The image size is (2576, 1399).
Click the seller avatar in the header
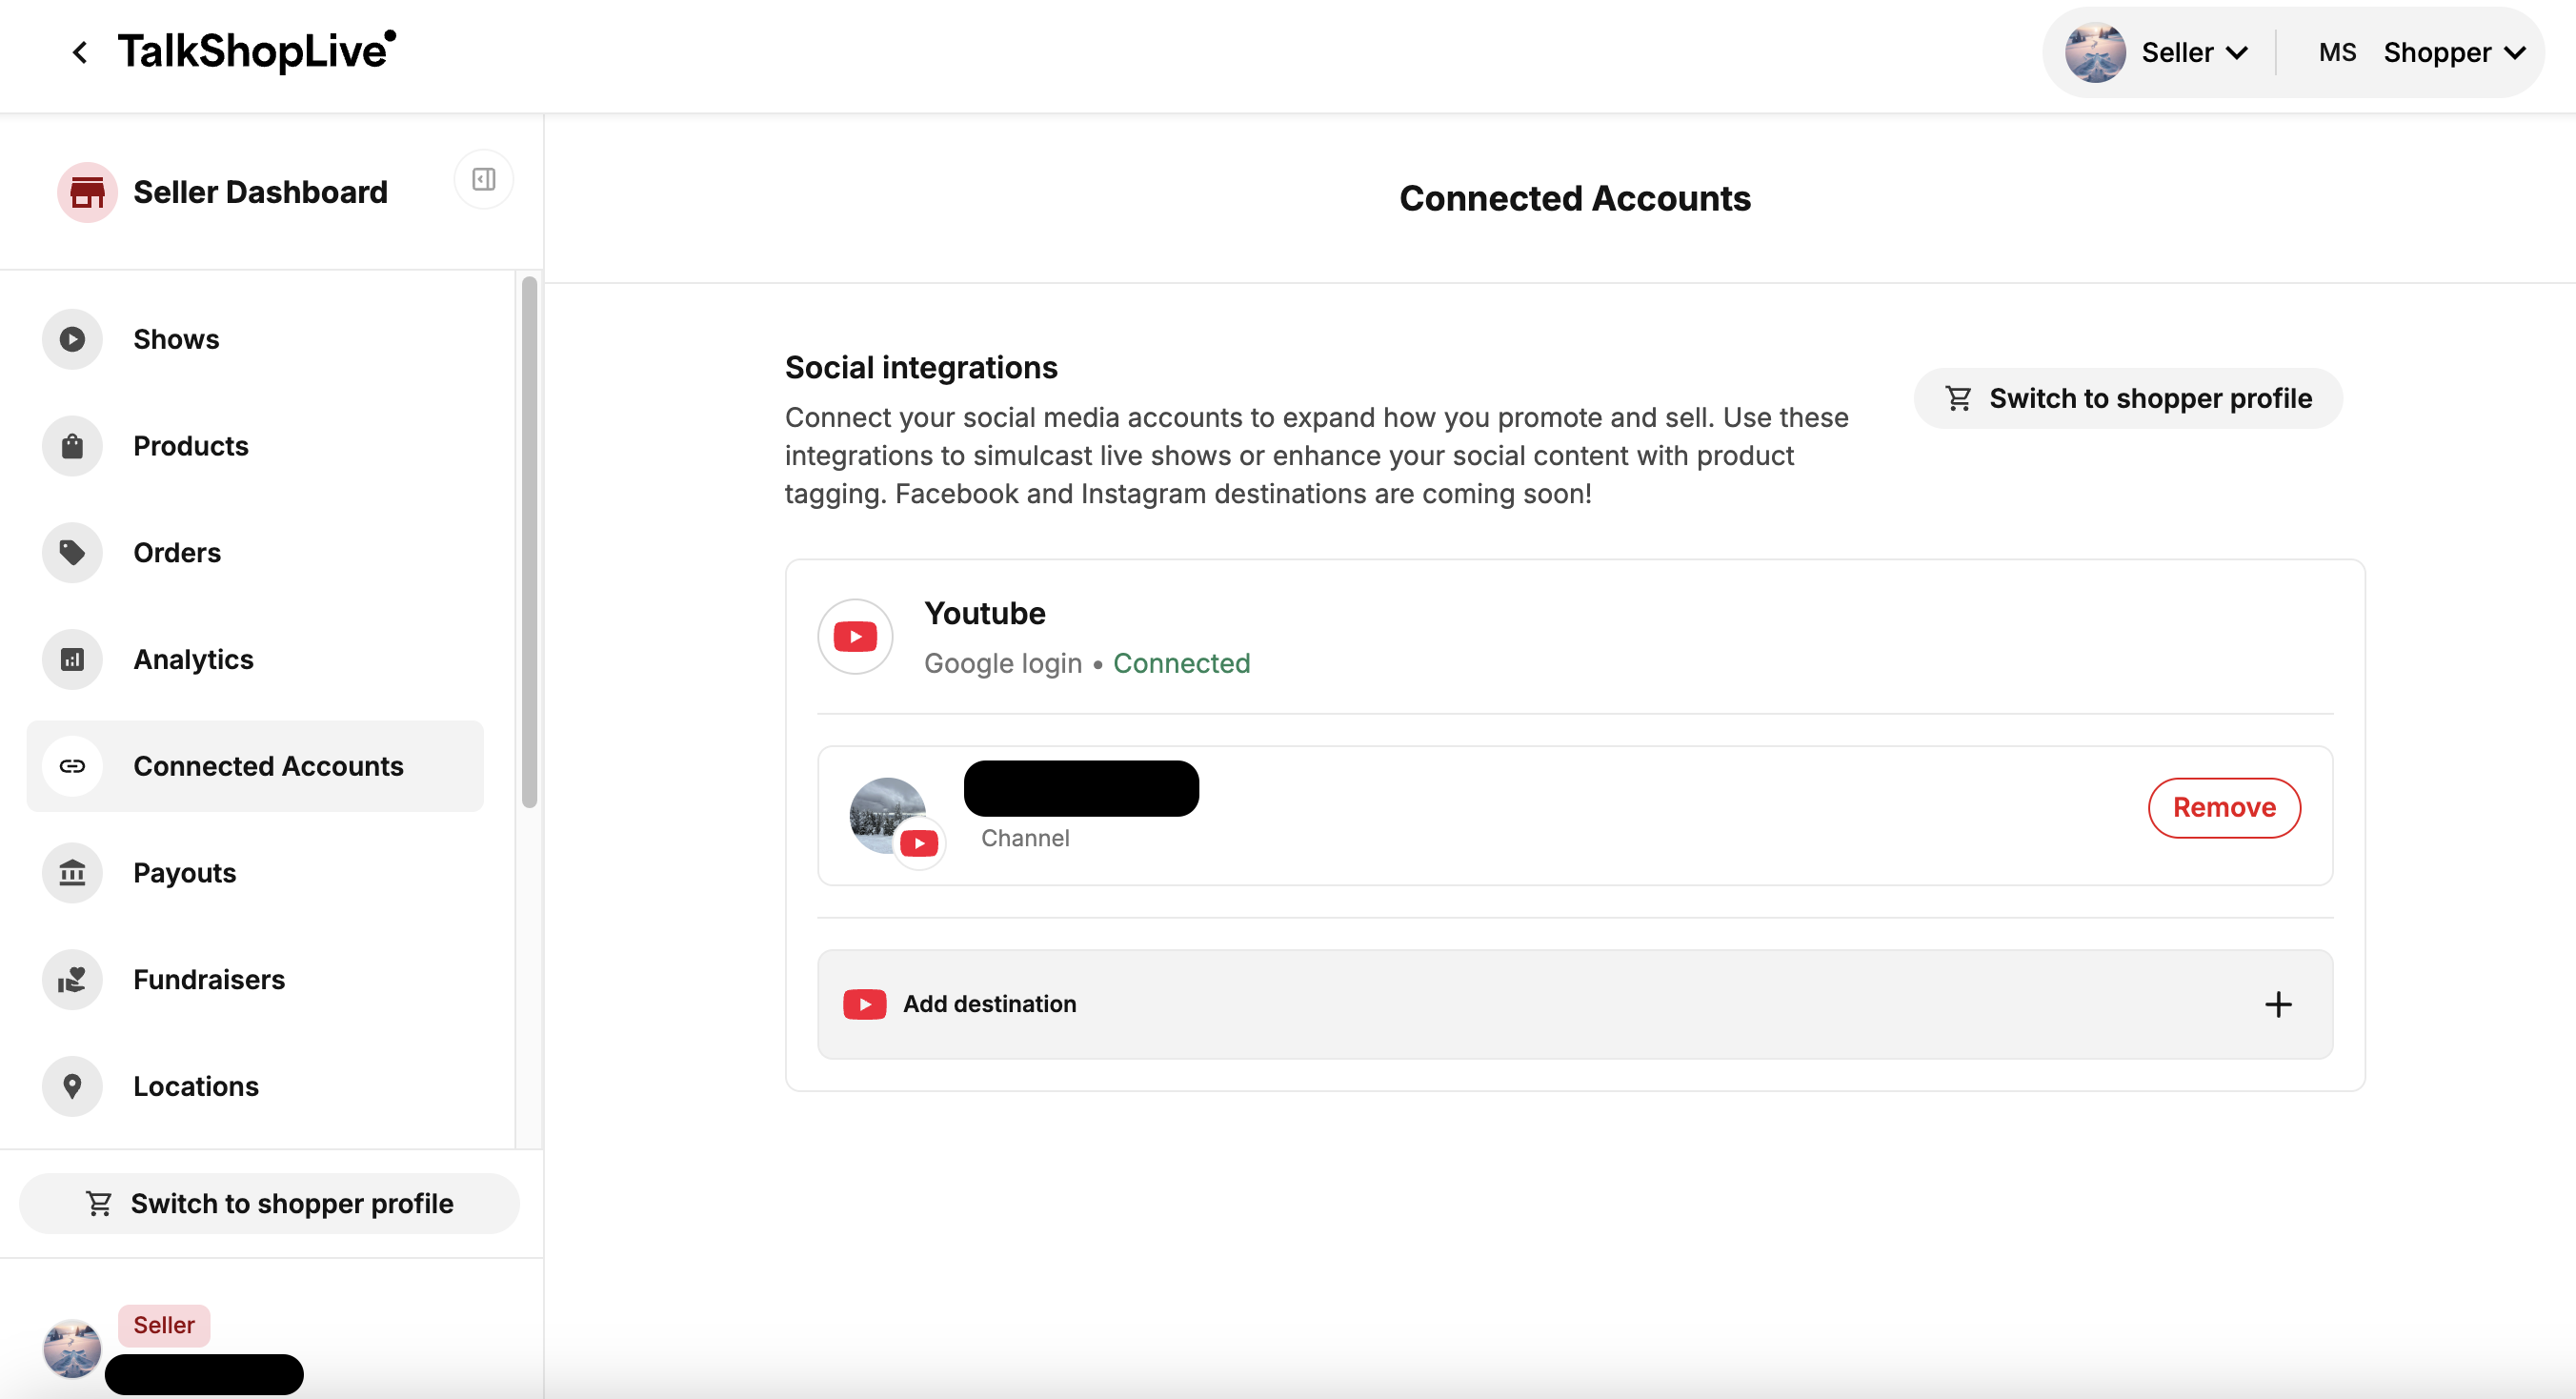click(2095, 52)
